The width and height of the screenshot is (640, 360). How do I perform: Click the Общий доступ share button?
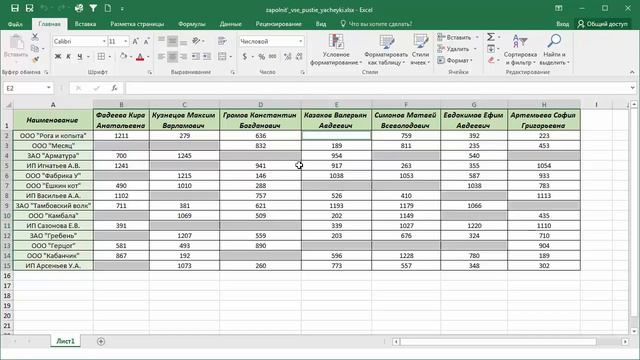coord(602,24)
